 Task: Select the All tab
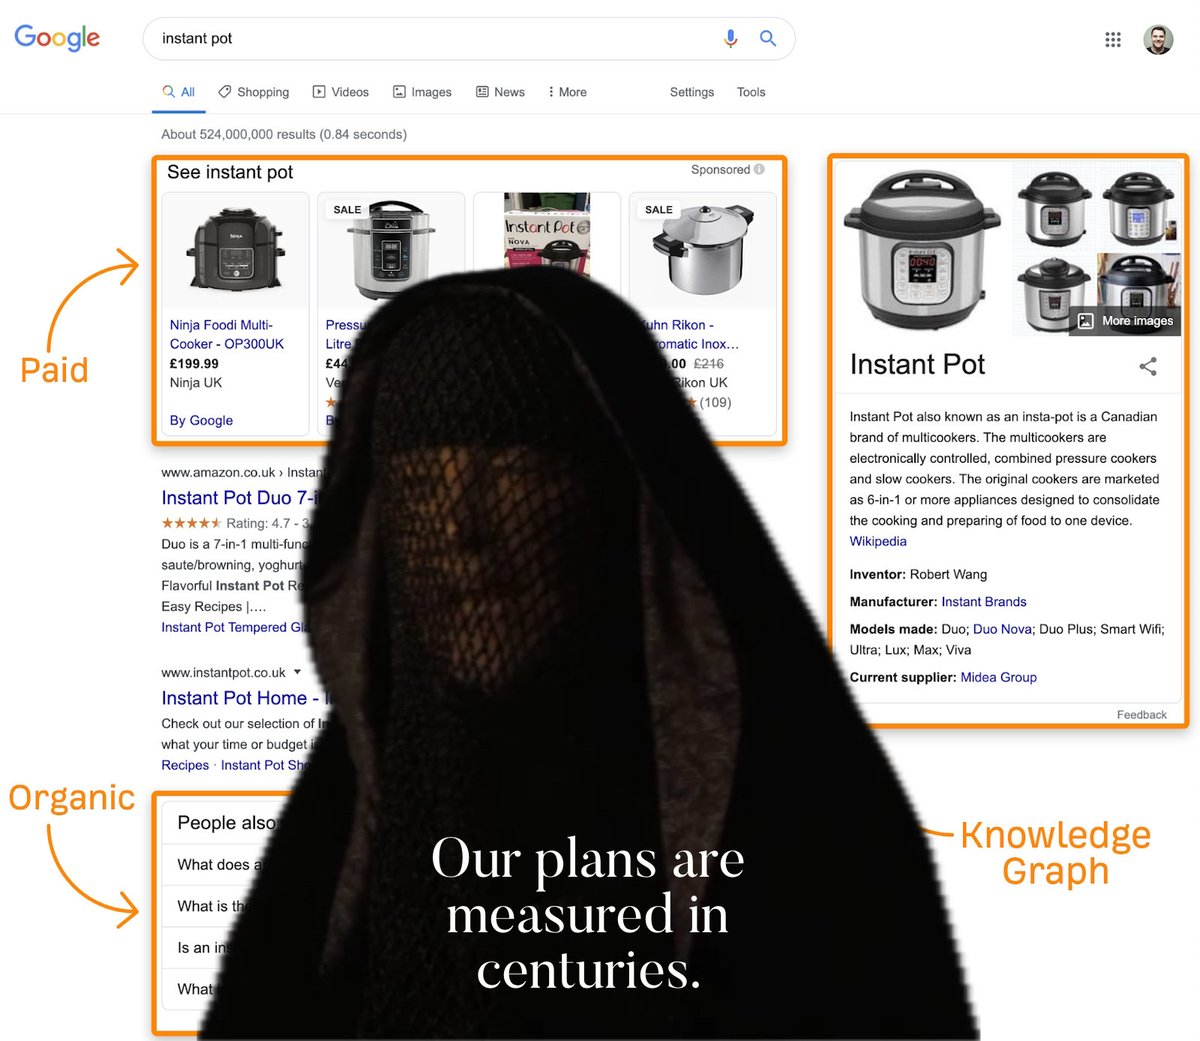click(x=179, y=92)
